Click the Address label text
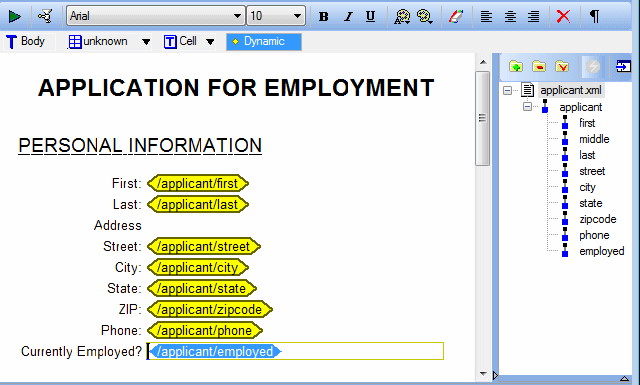Viewport: 640px width, 385px height. click(x=118, y=225)
